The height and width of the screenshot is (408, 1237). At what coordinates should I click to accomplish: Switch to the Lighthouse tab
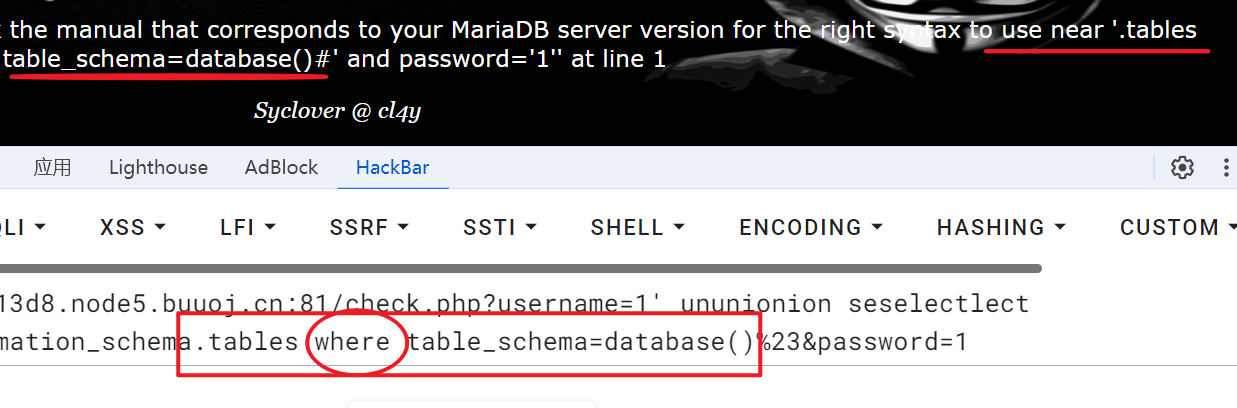point(158,168)
